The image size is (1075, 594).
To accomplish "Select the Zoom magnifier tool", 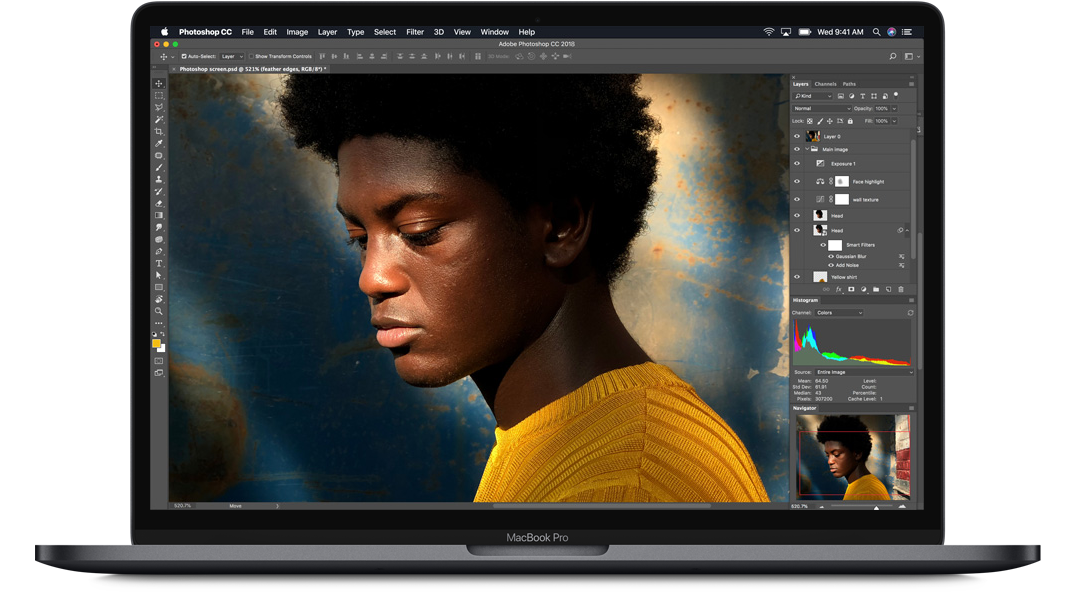I will 158,311.
